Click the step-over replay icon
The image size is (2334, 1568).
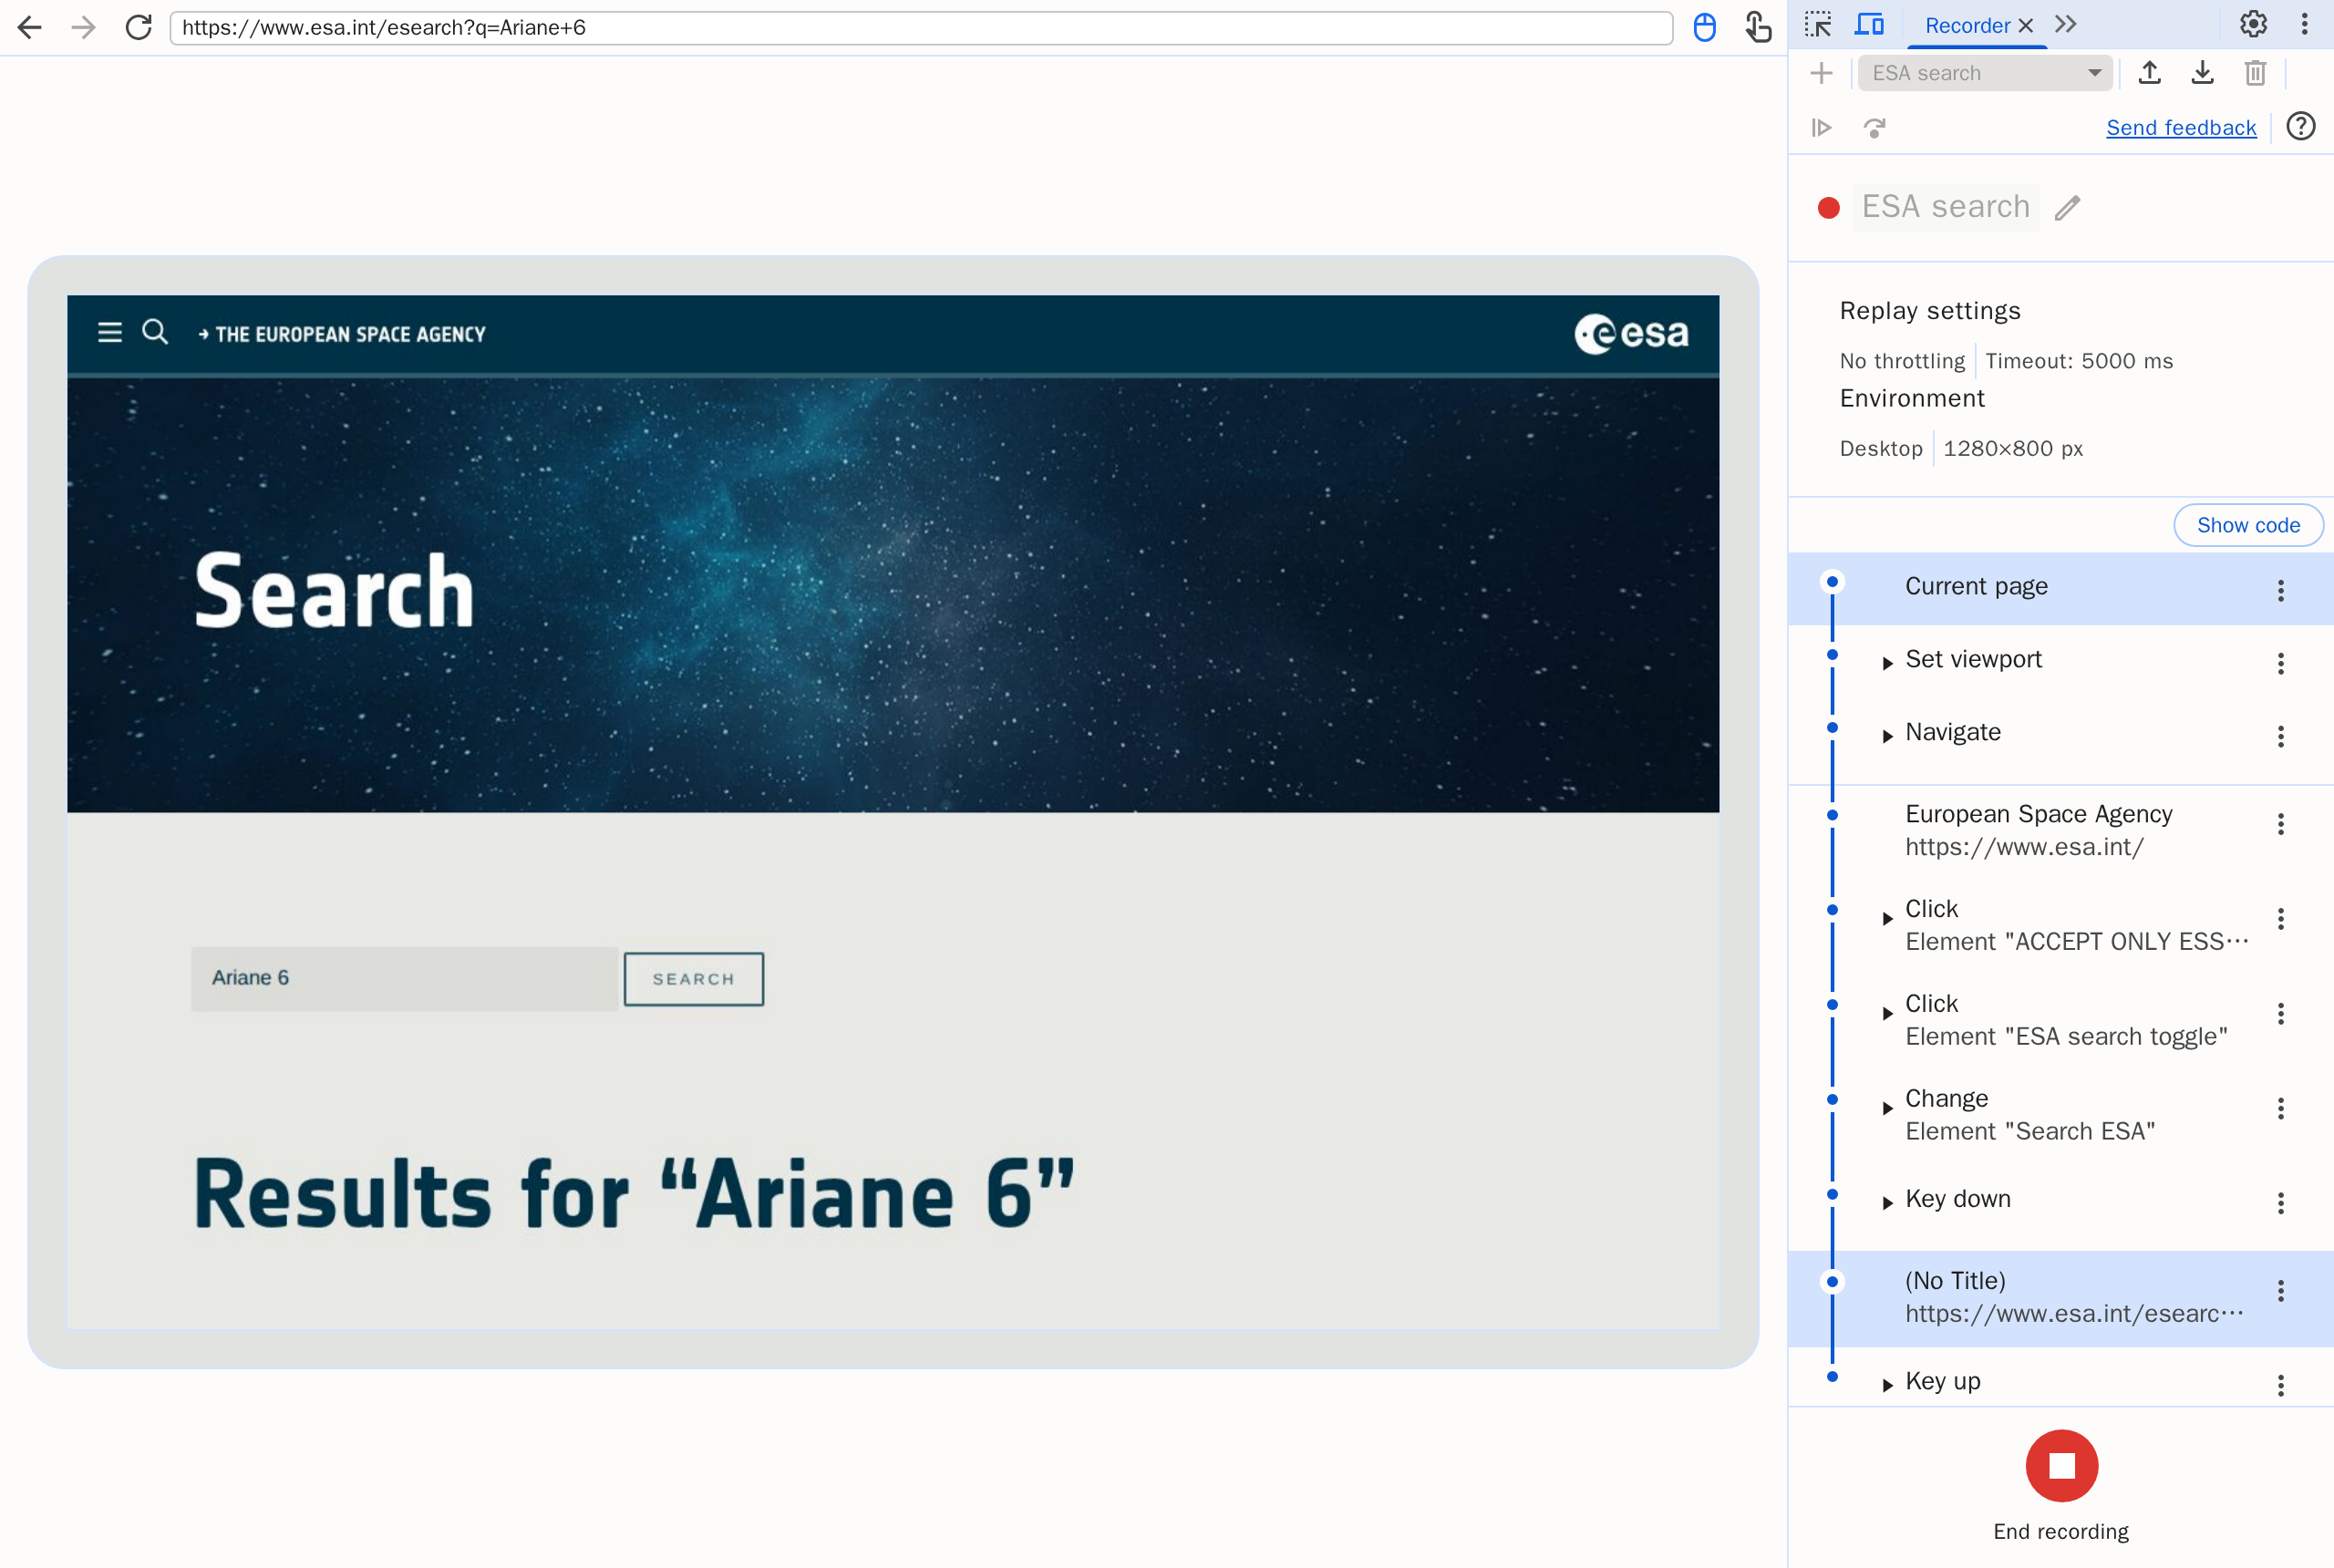pos(1875,128)
